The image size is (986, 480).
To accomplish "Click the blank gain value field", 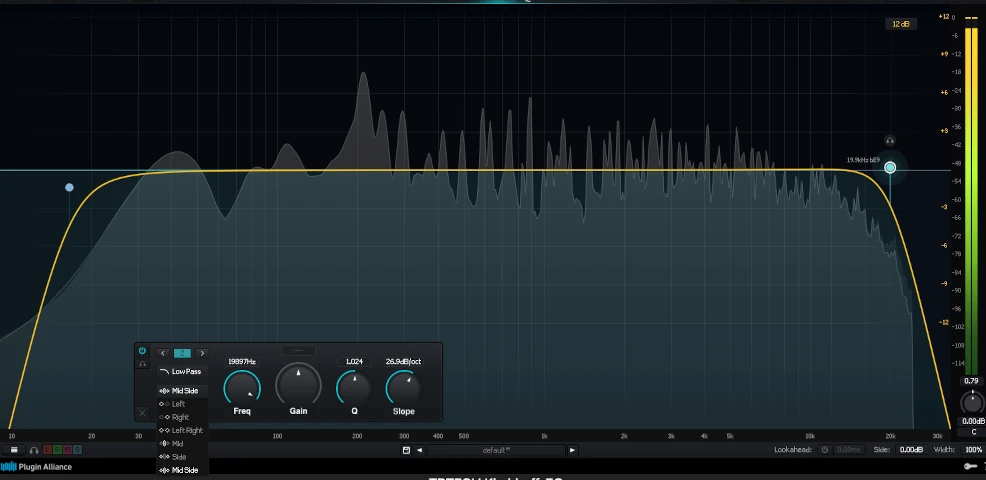I will [298, 350].
